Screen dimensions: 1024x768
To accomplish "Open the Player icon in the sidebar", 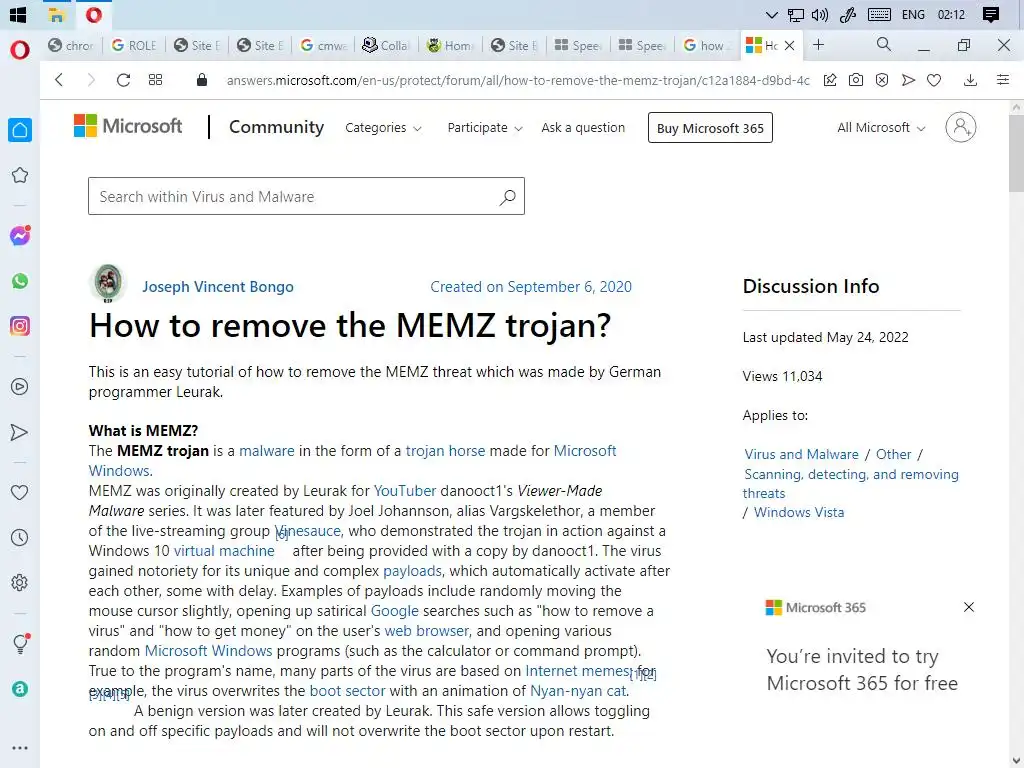I will tap(20, 387).
